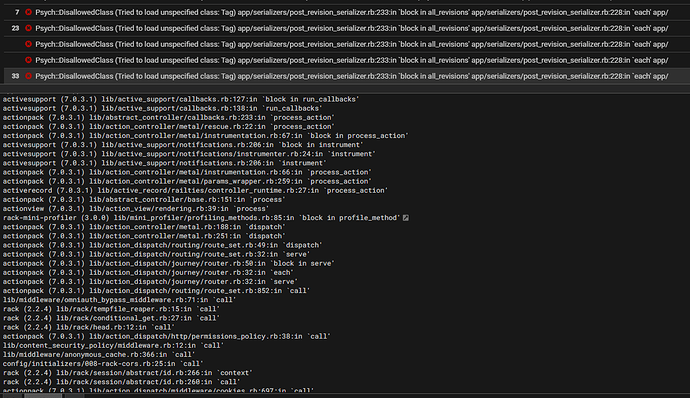Screen dimensions: 690x398
Task: Click the params_wrapper.rb:259 backtrace line
Action: pos(187,181)
